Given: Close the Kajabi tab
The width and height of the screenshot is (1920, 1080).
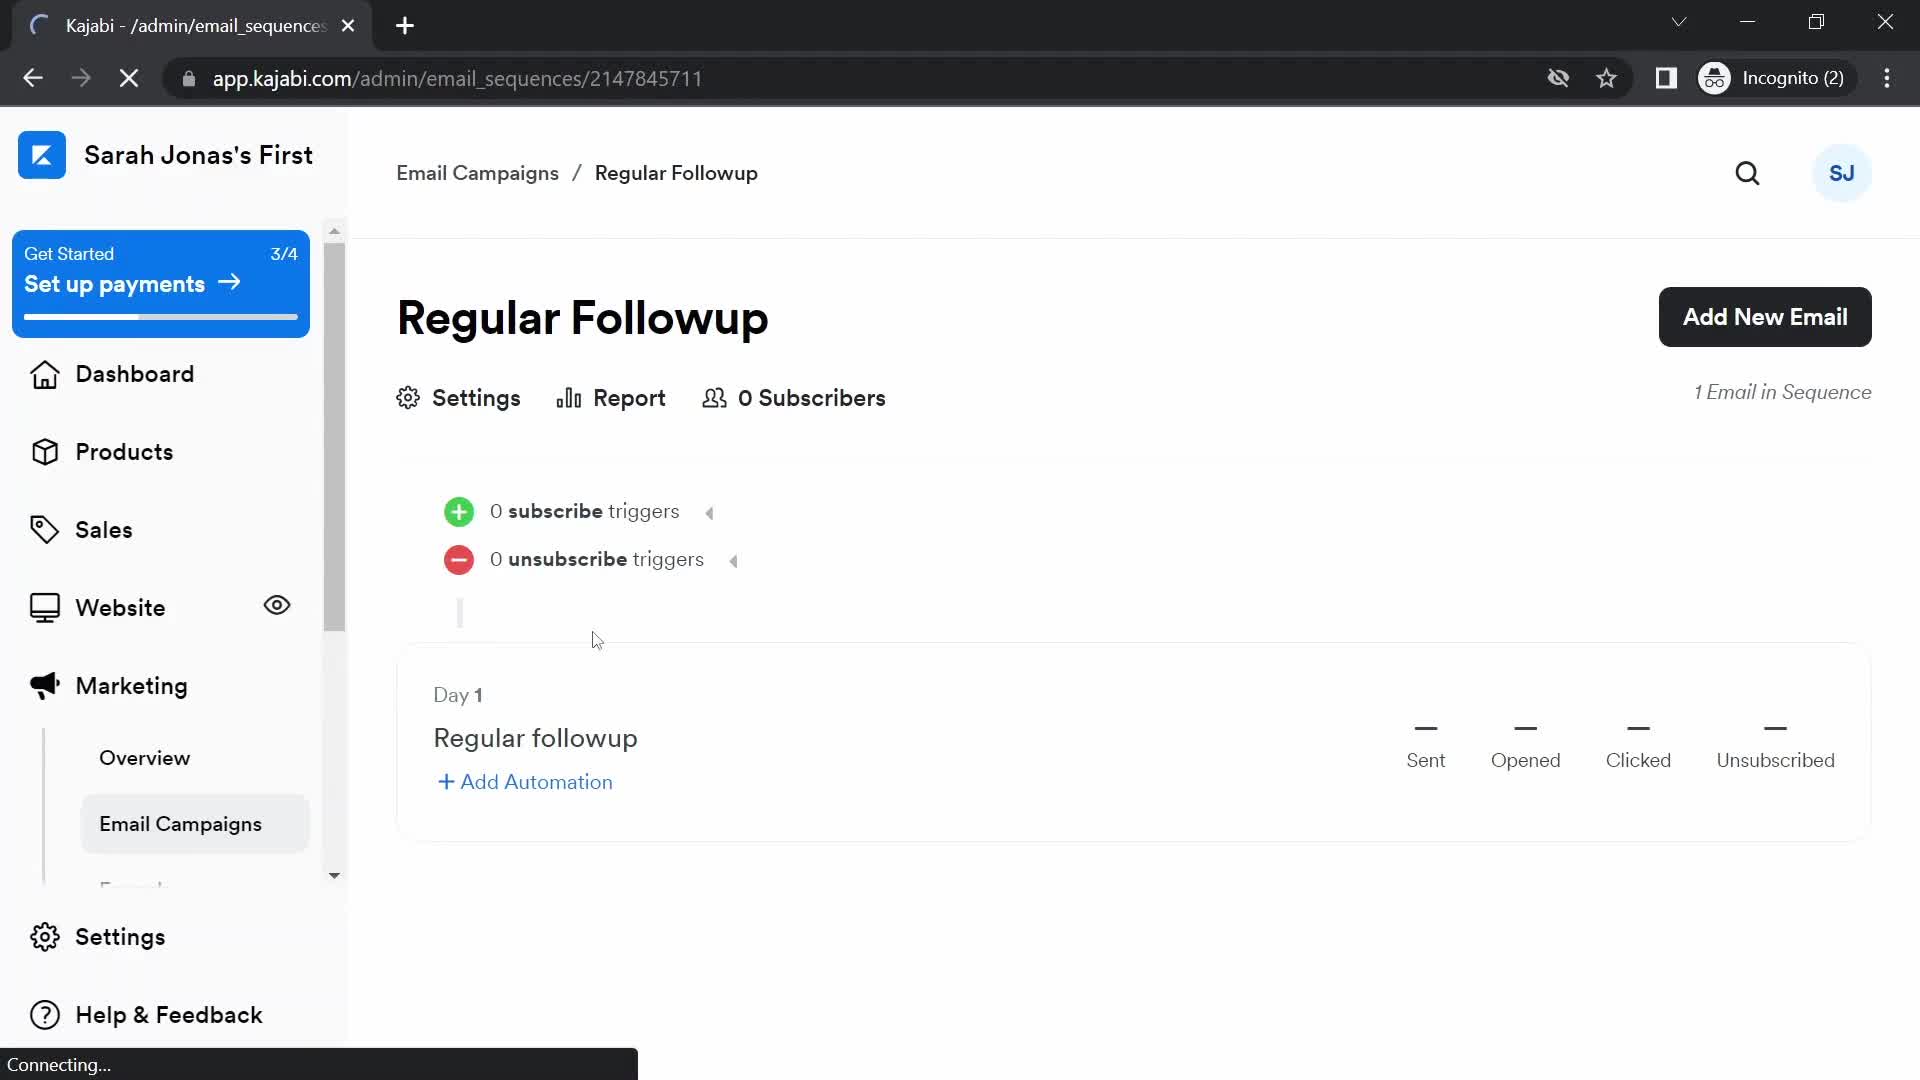Looking at the screenshot, I should click(x=348, y=26).
